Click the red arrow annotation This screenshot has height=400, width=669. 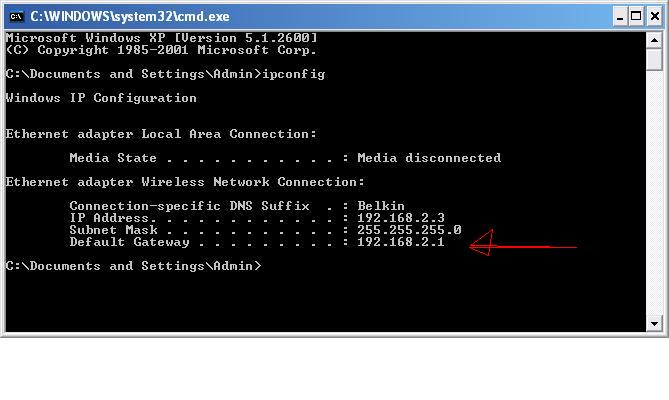(x=523, y=244)
